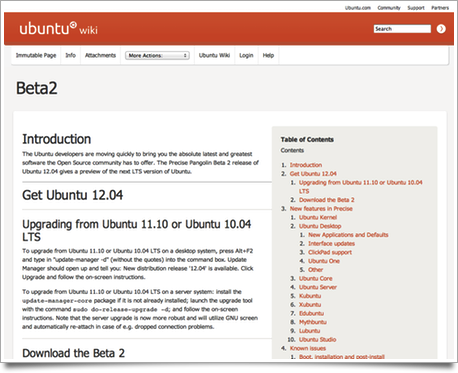Select the Info menu item

pos(70,55)
